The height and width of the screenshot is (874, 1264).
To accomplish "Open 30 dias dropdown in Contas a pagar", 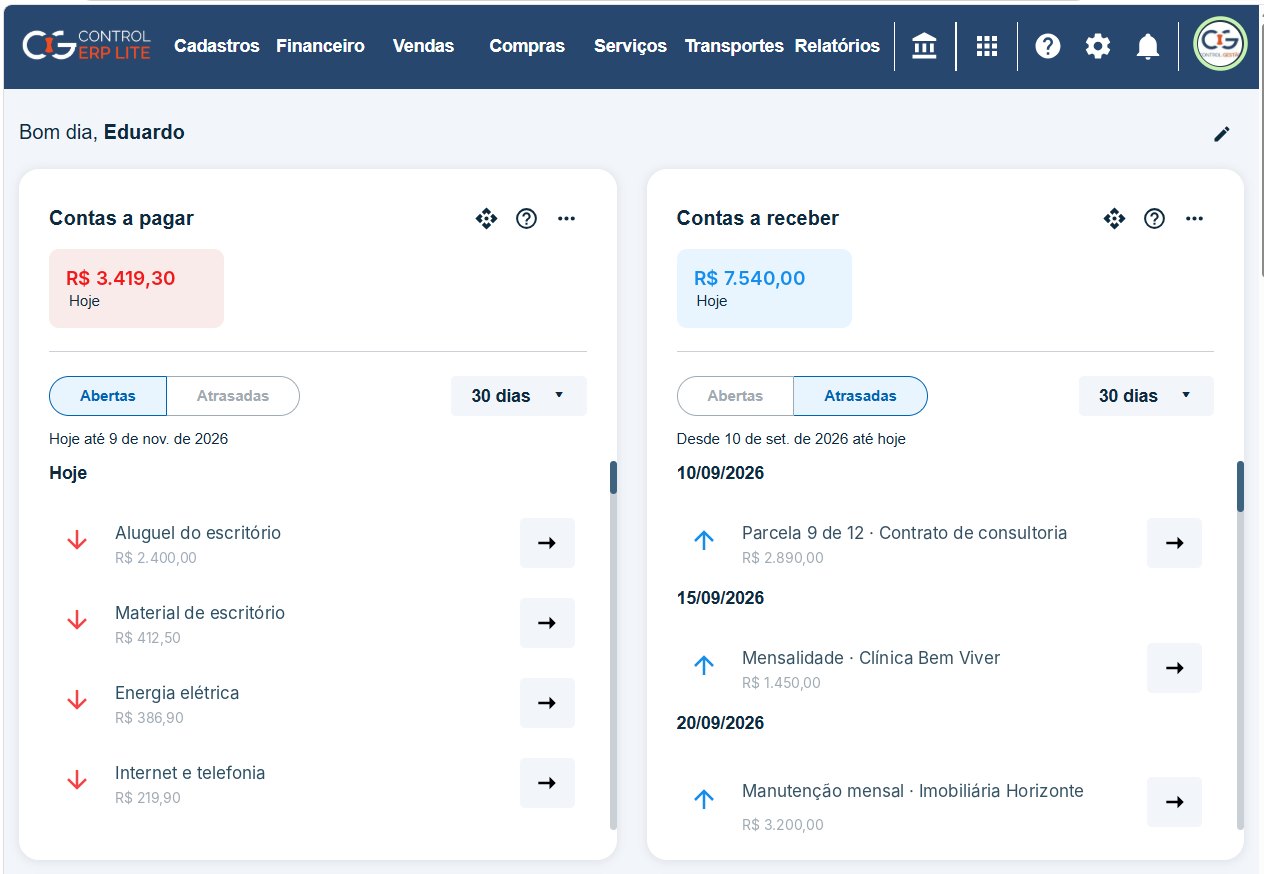I will (519, 396).
